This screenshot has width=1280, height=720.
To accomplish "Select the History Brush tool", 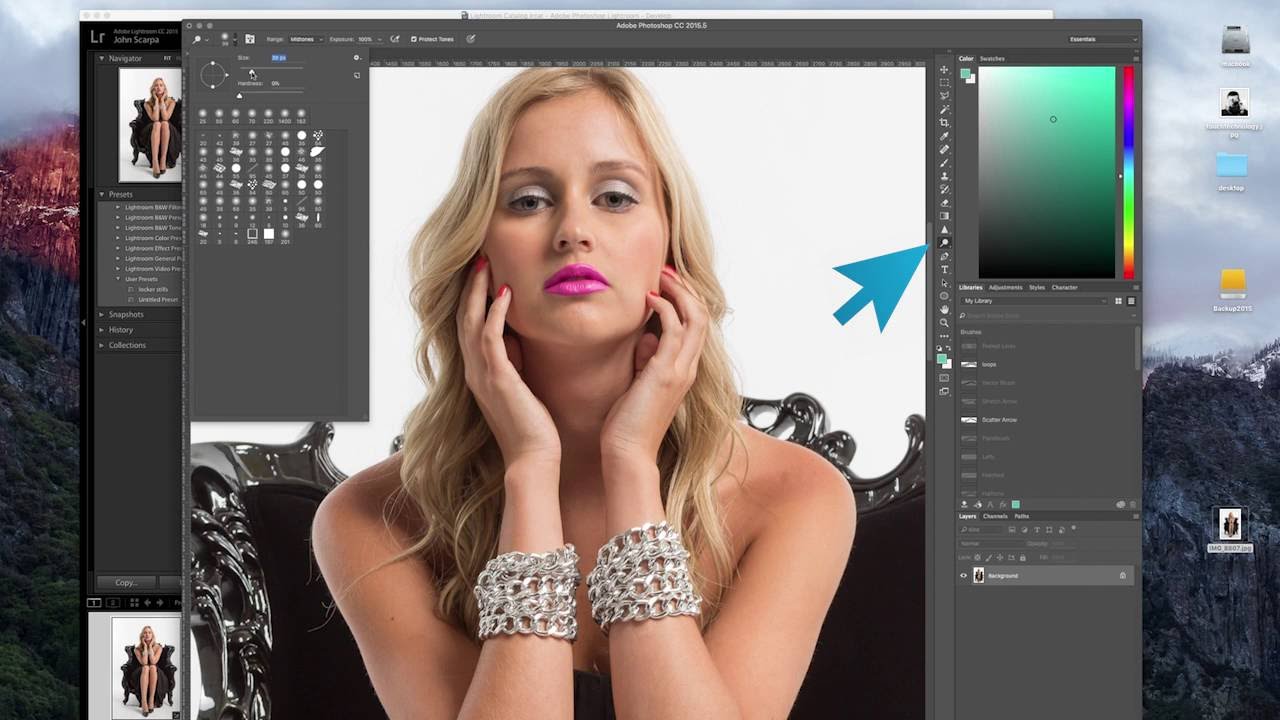I will (x=944, y=189).
